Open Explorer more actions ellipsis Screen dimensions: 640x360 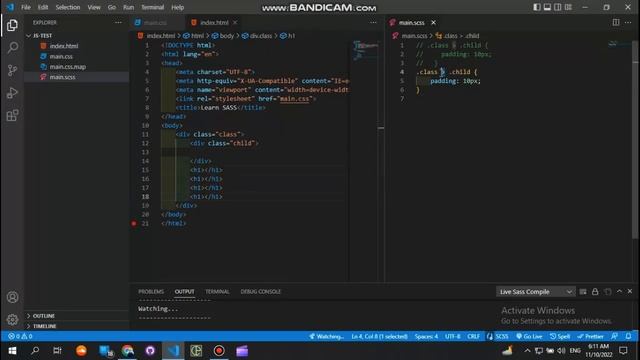(x=118, y=22)
